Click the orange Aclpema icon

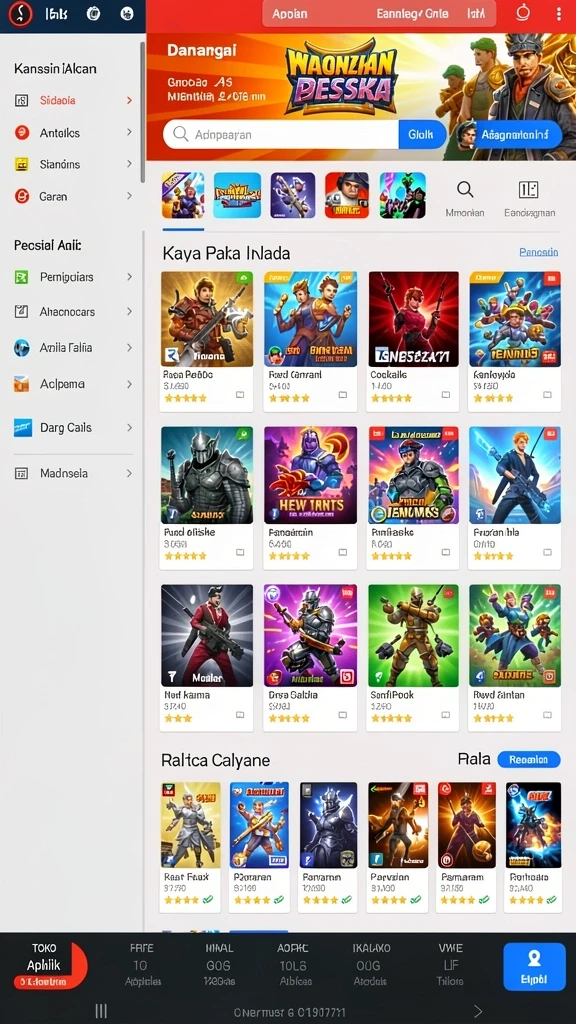click(x=22, y=383)
